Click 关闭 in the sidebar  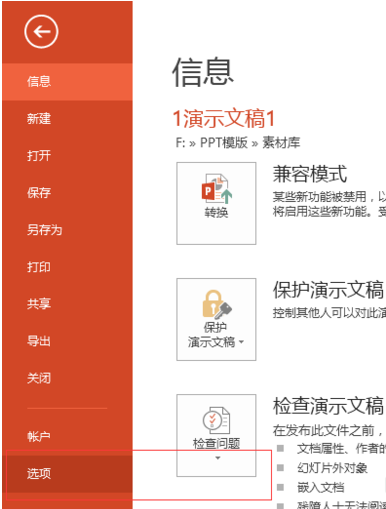point(67,378)
